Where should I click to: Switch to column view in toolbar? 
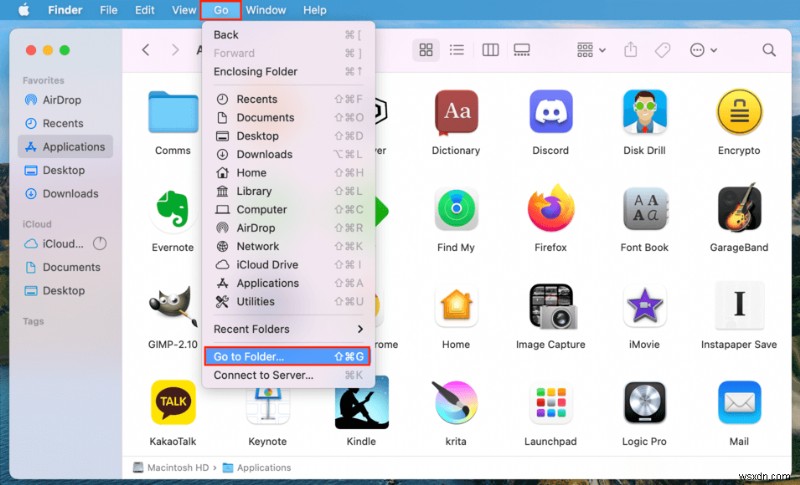click(490, 50)
